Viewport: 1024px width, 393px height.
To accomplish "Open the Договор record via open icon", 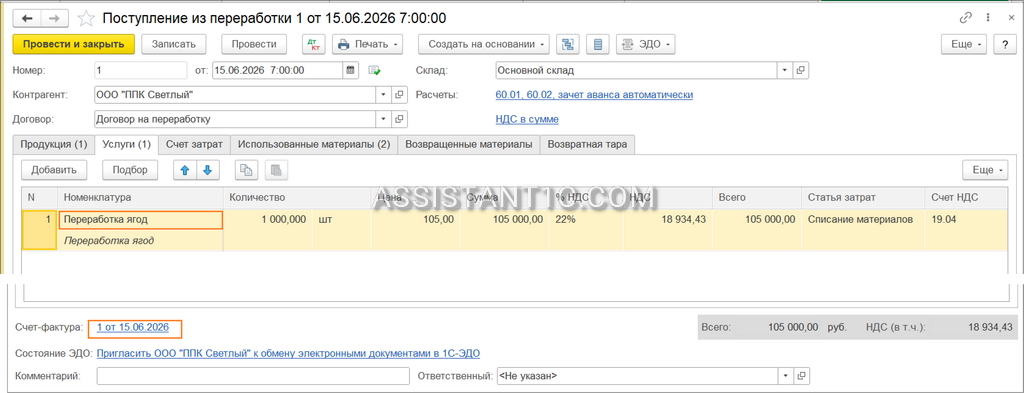I will (400, 119).
